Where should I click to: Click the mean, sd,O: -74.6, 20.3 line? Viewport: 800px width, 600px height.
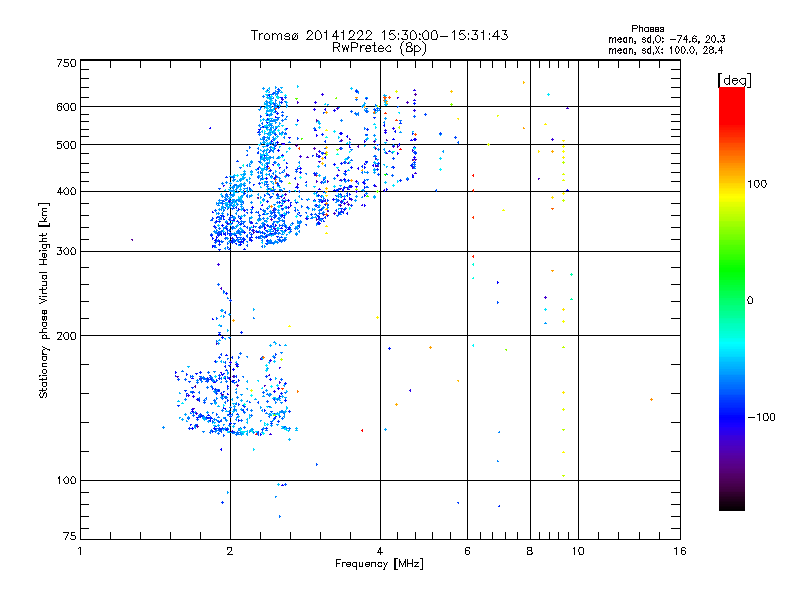click(x=666, y=40)
